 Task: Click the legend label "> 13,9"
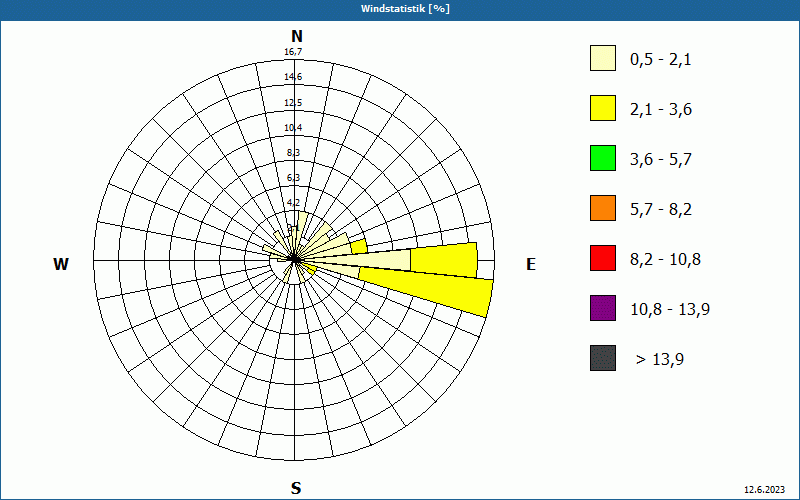click(660, 360)
